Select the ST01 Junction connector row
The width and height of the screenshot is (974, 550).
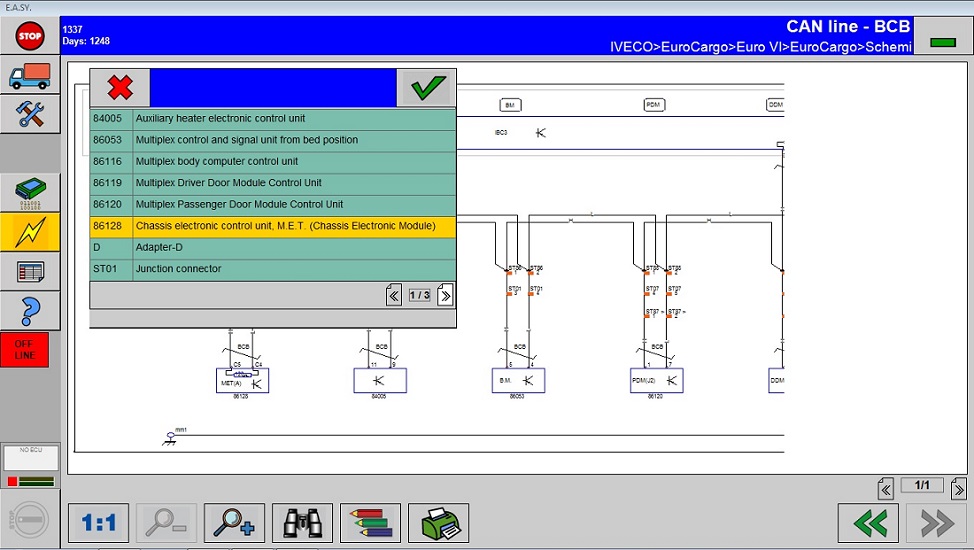pyautogui.click(x=273, y=268)
